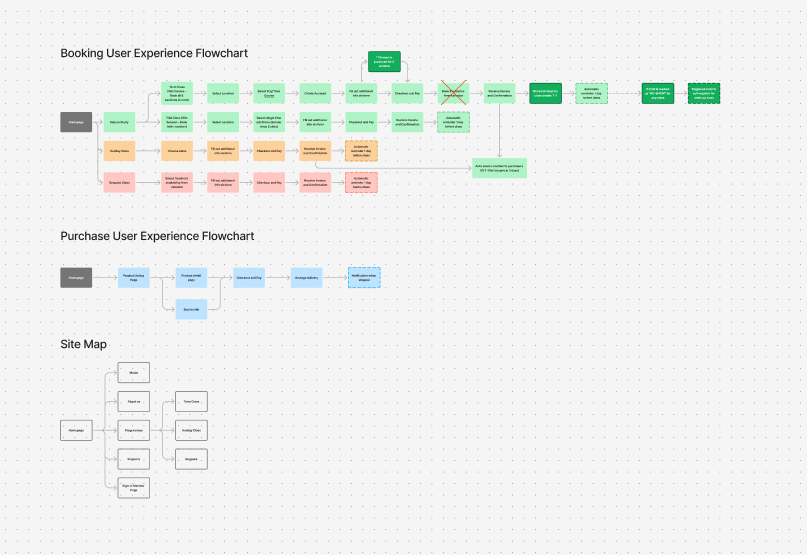The height and width of the screenshot is (555, 807).
Task: Select the 'Trial Class' node in the booking flowchart
Action: [x=177, y=122]
